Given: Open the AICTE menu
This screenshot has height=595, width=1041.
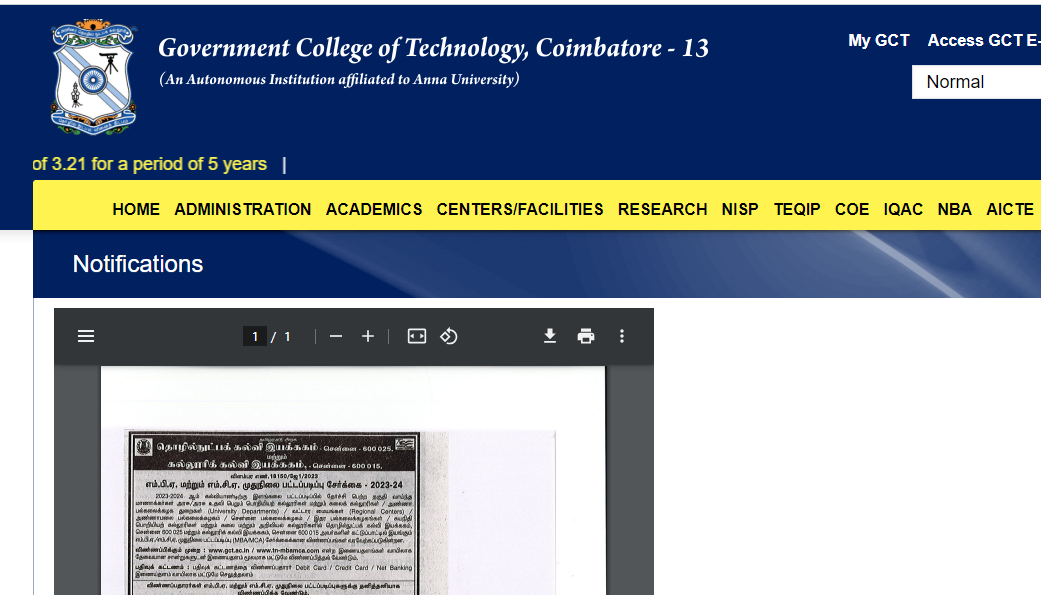Looking at the screenshot, I should tap(1010, 209).
